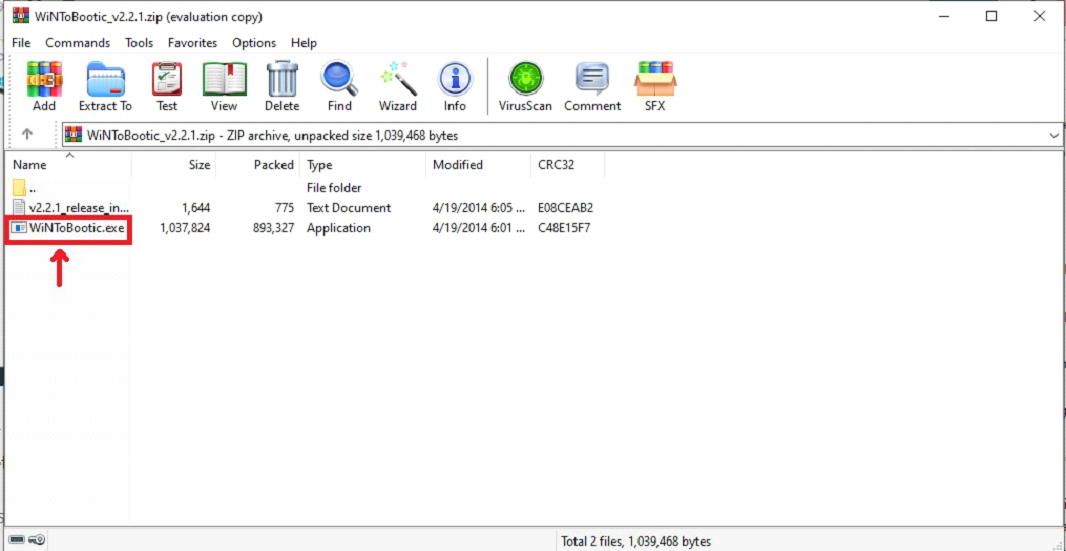Open the Favorites menu
The width and height of the screenshot is (1066, 551).
pyautogui.click(x=192, y=43)
